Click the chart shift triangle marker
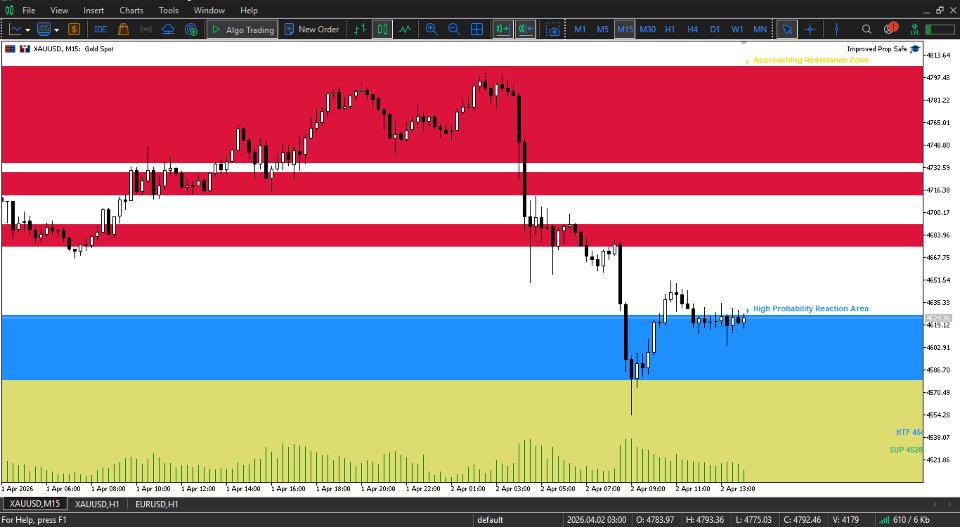The image size is (960, 527). [744, 43]
